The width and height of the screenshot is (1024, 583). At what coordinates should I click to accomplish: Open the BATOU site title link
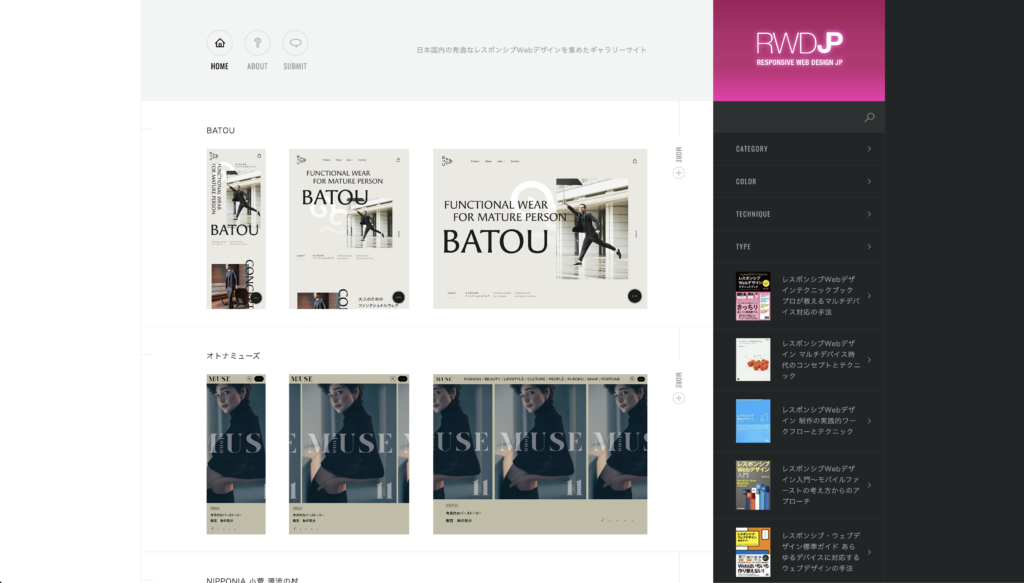(221, 131)
